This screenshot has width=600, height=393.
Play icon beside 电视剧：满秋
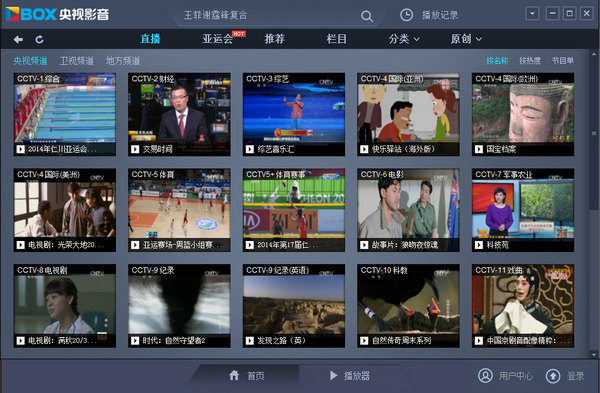point(20,341)
